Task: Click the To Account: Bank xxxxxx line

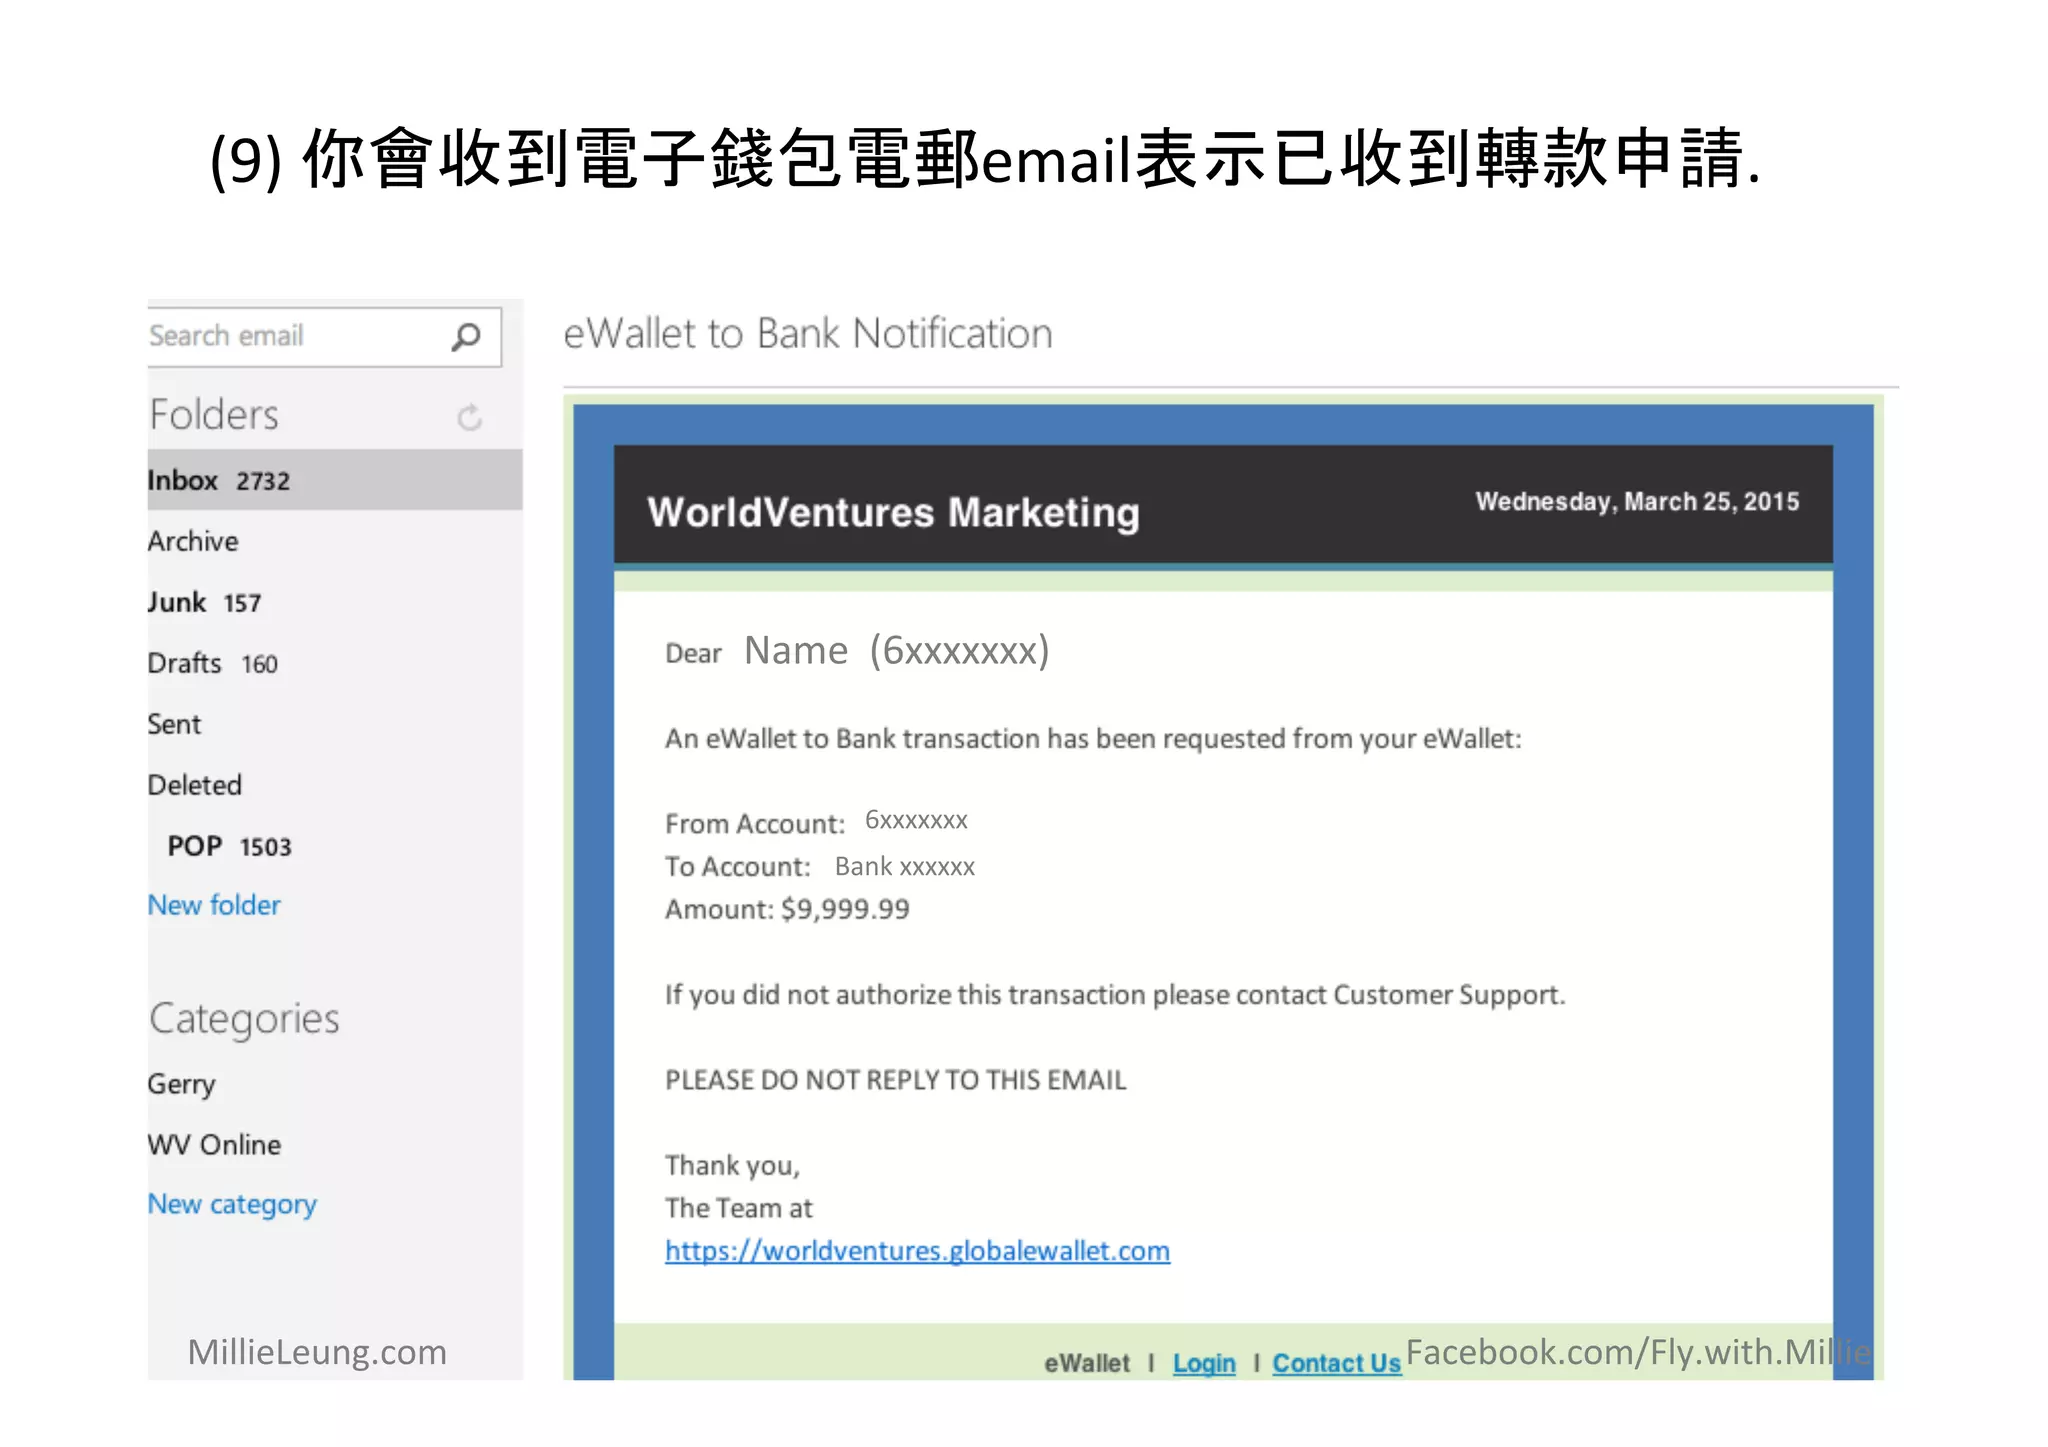Action: (820, 866)
